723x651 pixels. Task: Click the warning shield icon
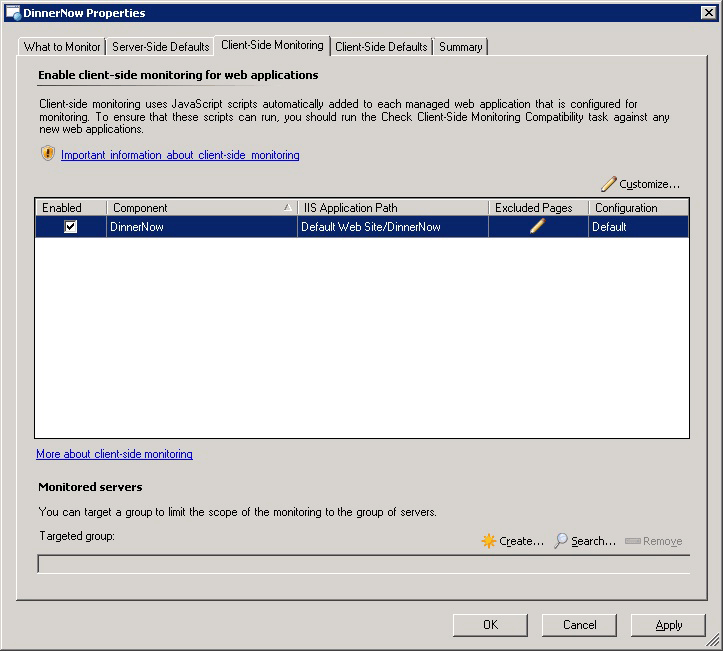pos(48,153)
